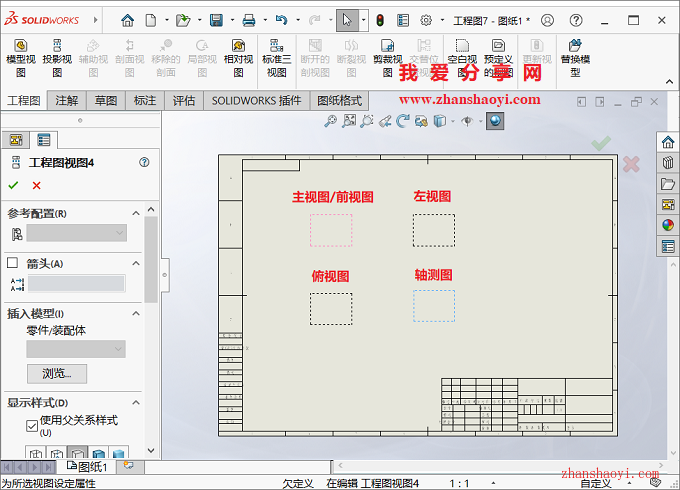Viewport: 680px width, 490px height.
Task: Click the 浏览... browse button
Action: tap(57, 373)
